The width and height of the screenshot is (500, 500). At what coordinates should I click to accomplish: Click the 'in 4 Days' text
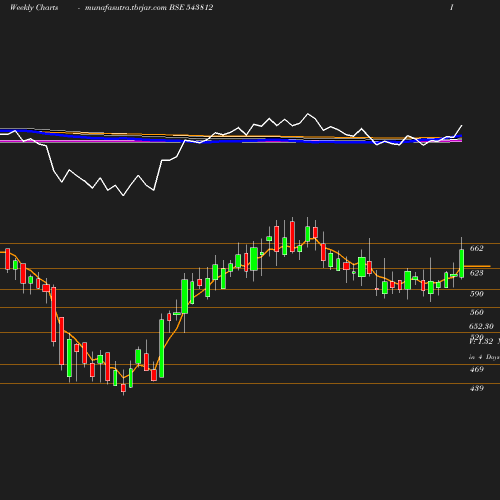pos(484,357)
